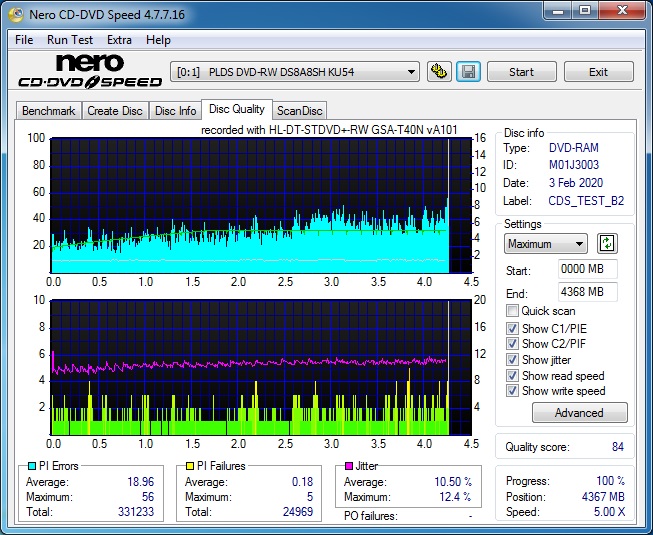Click the save floppy disk icon
Screen dimensions: 653x535
tap(468, 72)
